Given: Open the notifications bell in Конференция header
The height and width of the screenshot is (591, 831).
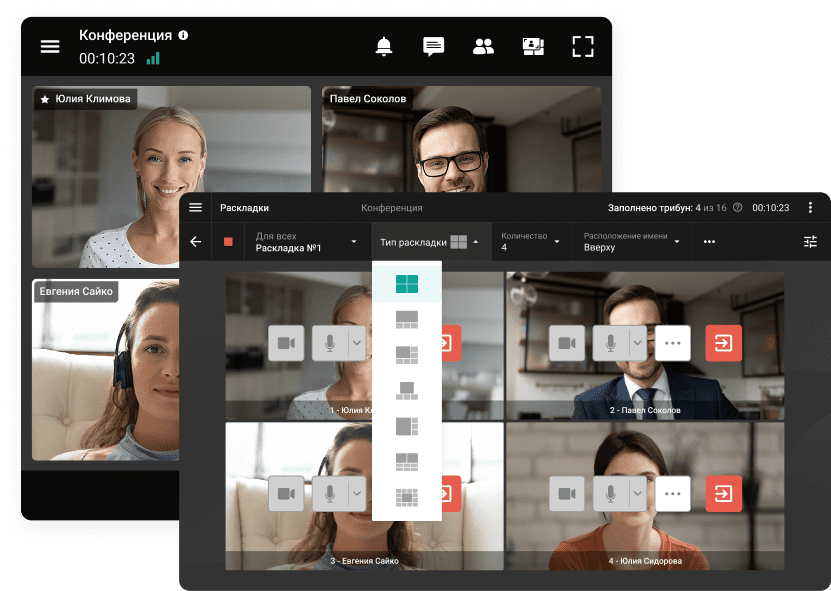Looking at the screenshot, I should tap(384, 46).
